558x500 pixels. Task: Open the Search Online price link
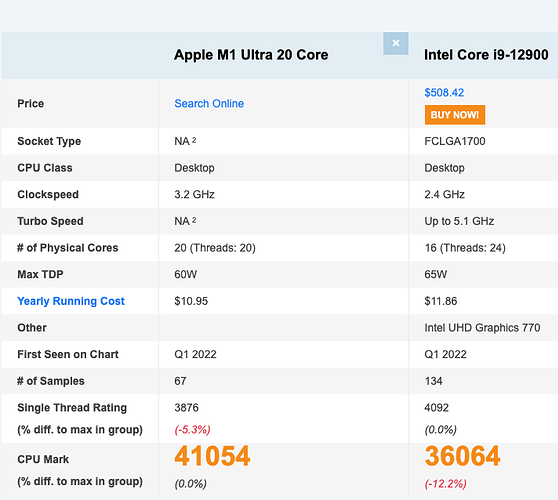tap(209, 104)
